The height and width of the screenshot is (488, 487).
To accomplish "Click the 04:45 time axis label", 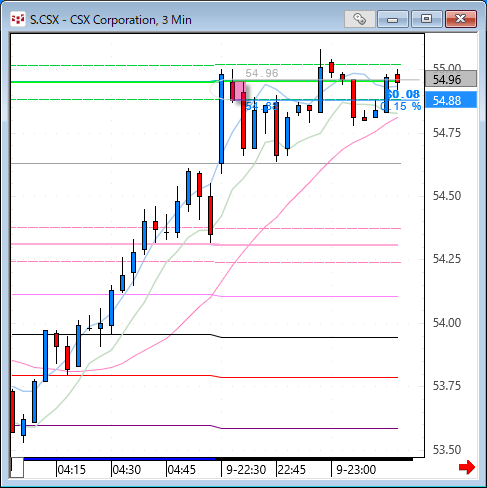I will [182, 470].
